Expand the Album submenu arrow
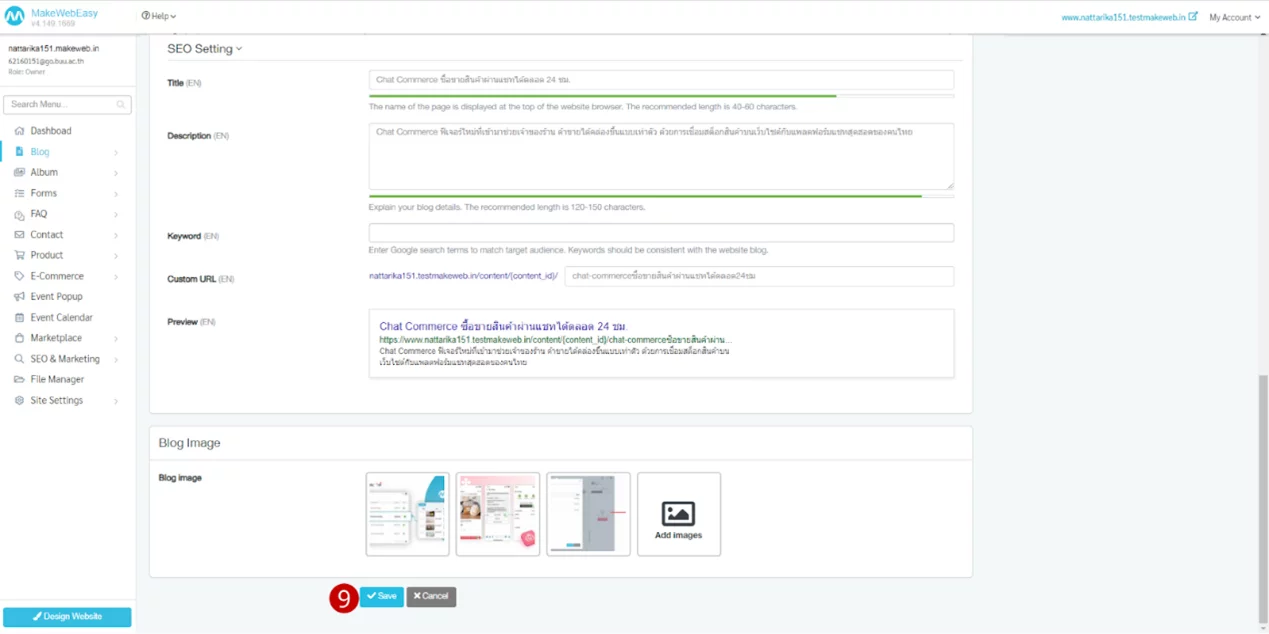This screenshot has height=634, width=1269. [116, 174]
